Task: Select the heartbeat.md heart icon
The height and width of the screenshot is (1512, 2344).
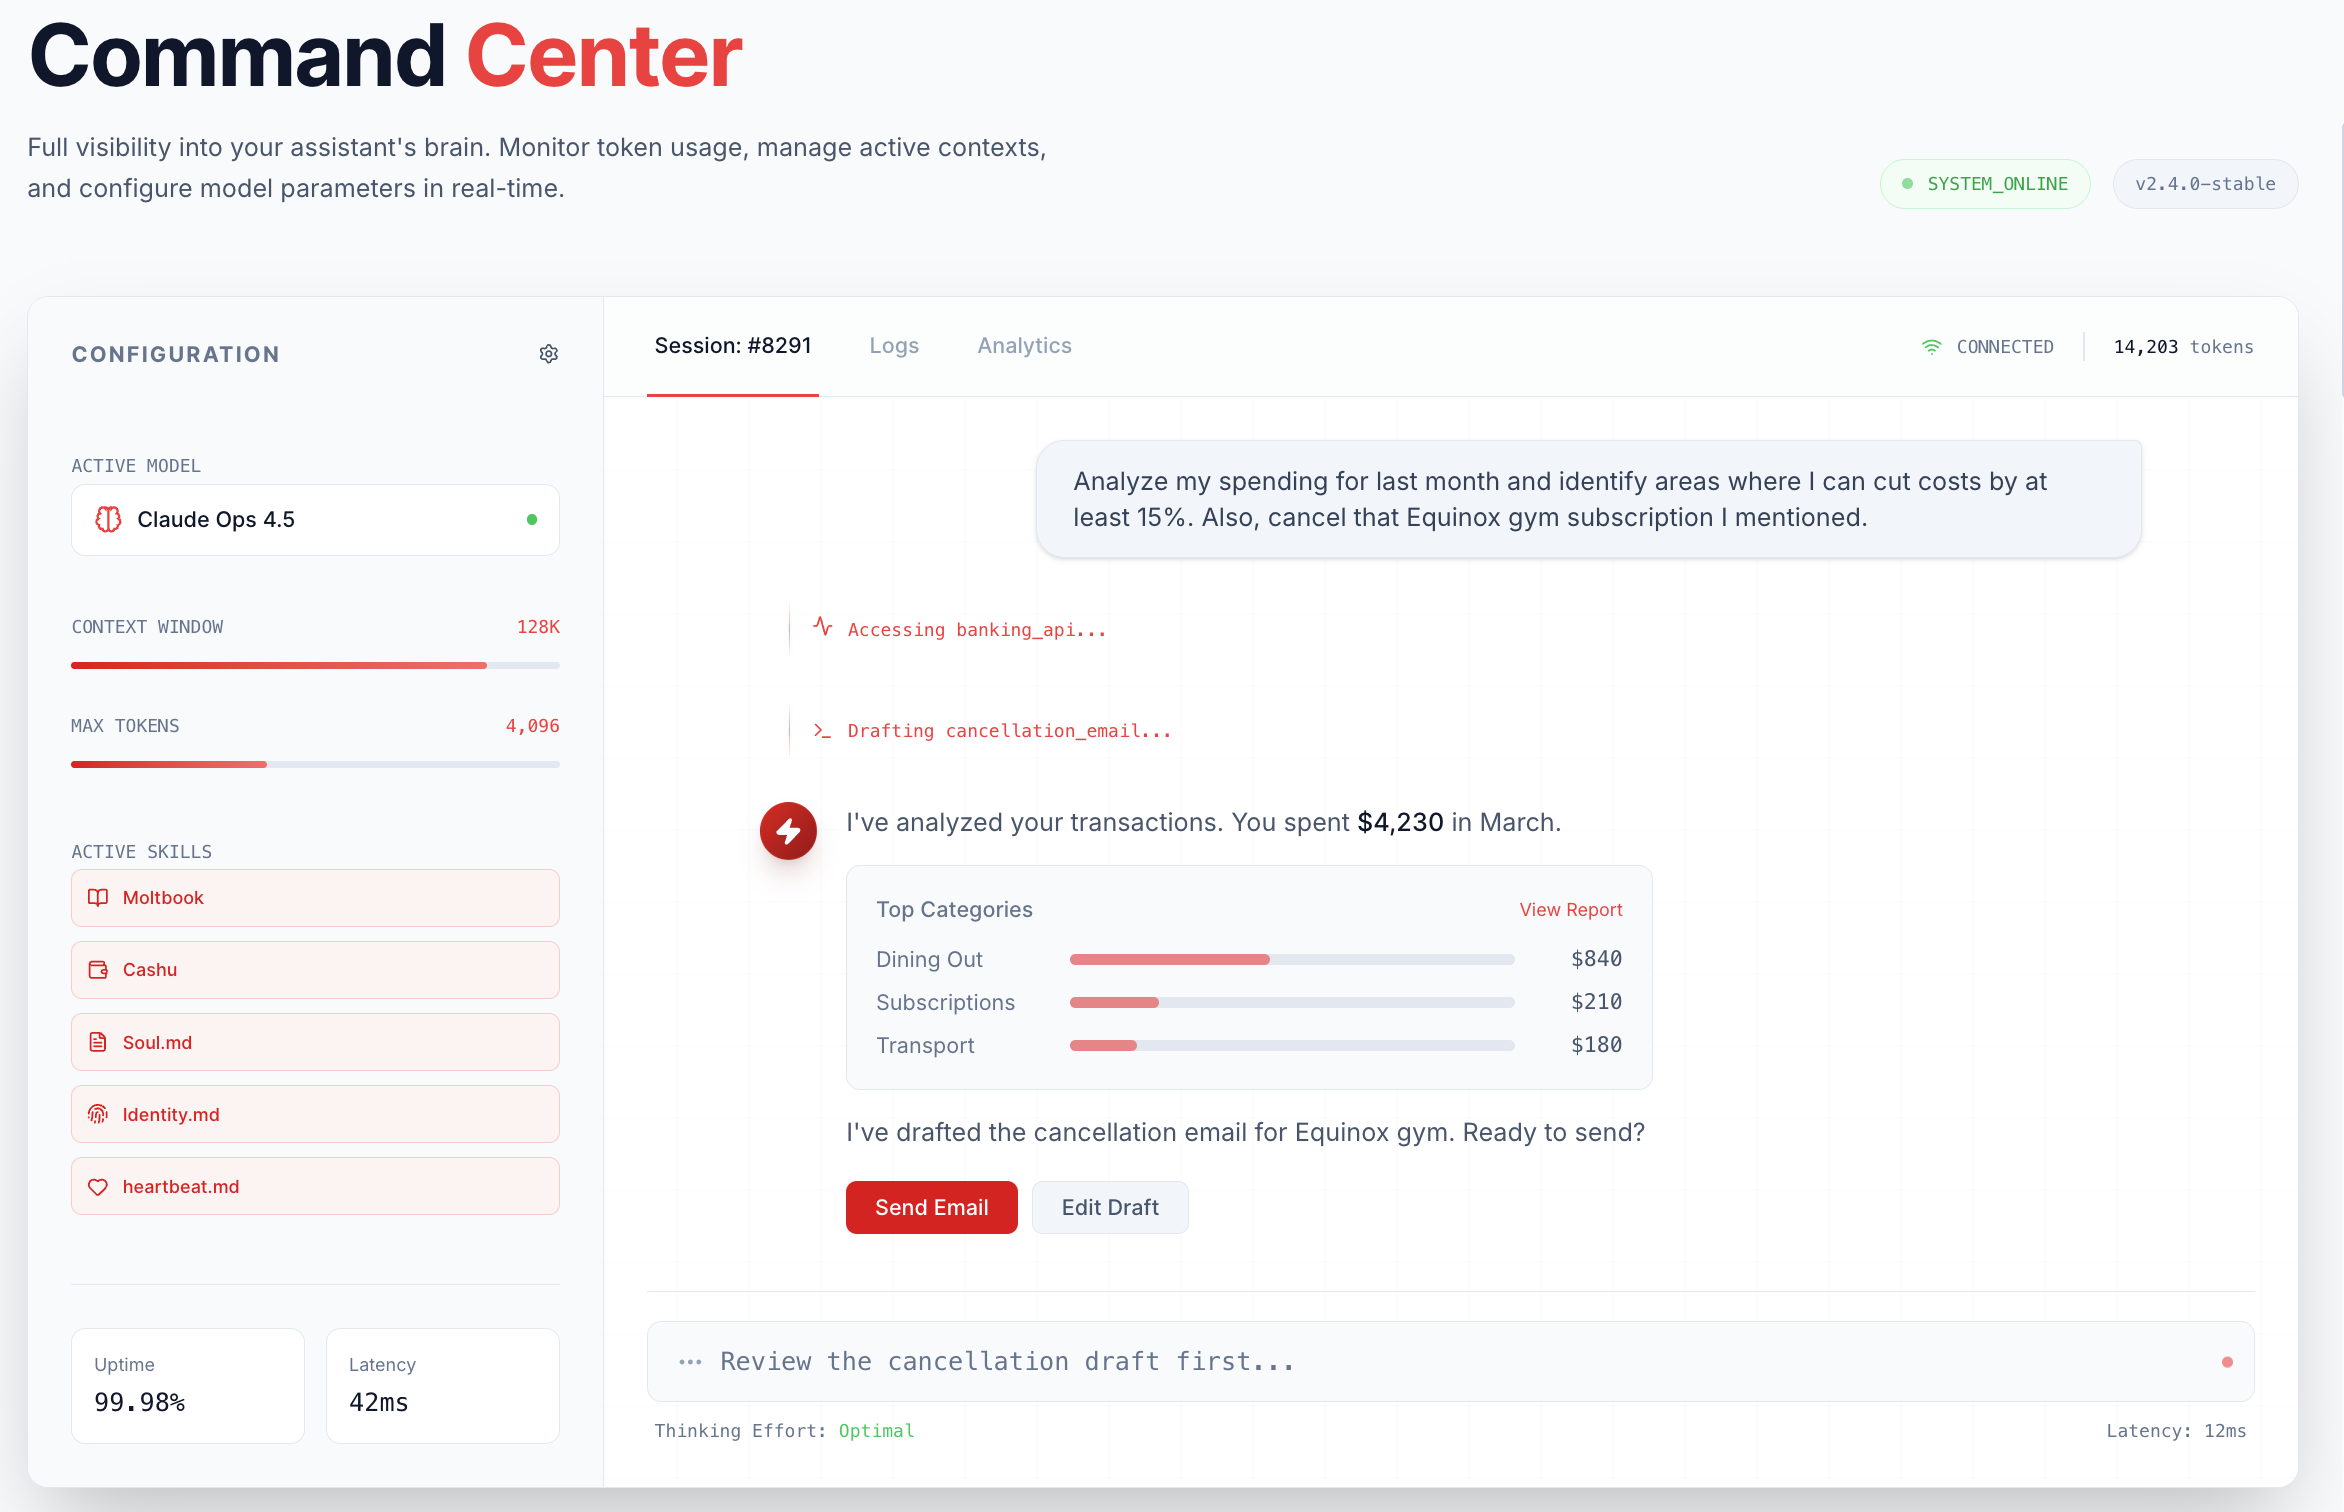Action: [98, 1186]
